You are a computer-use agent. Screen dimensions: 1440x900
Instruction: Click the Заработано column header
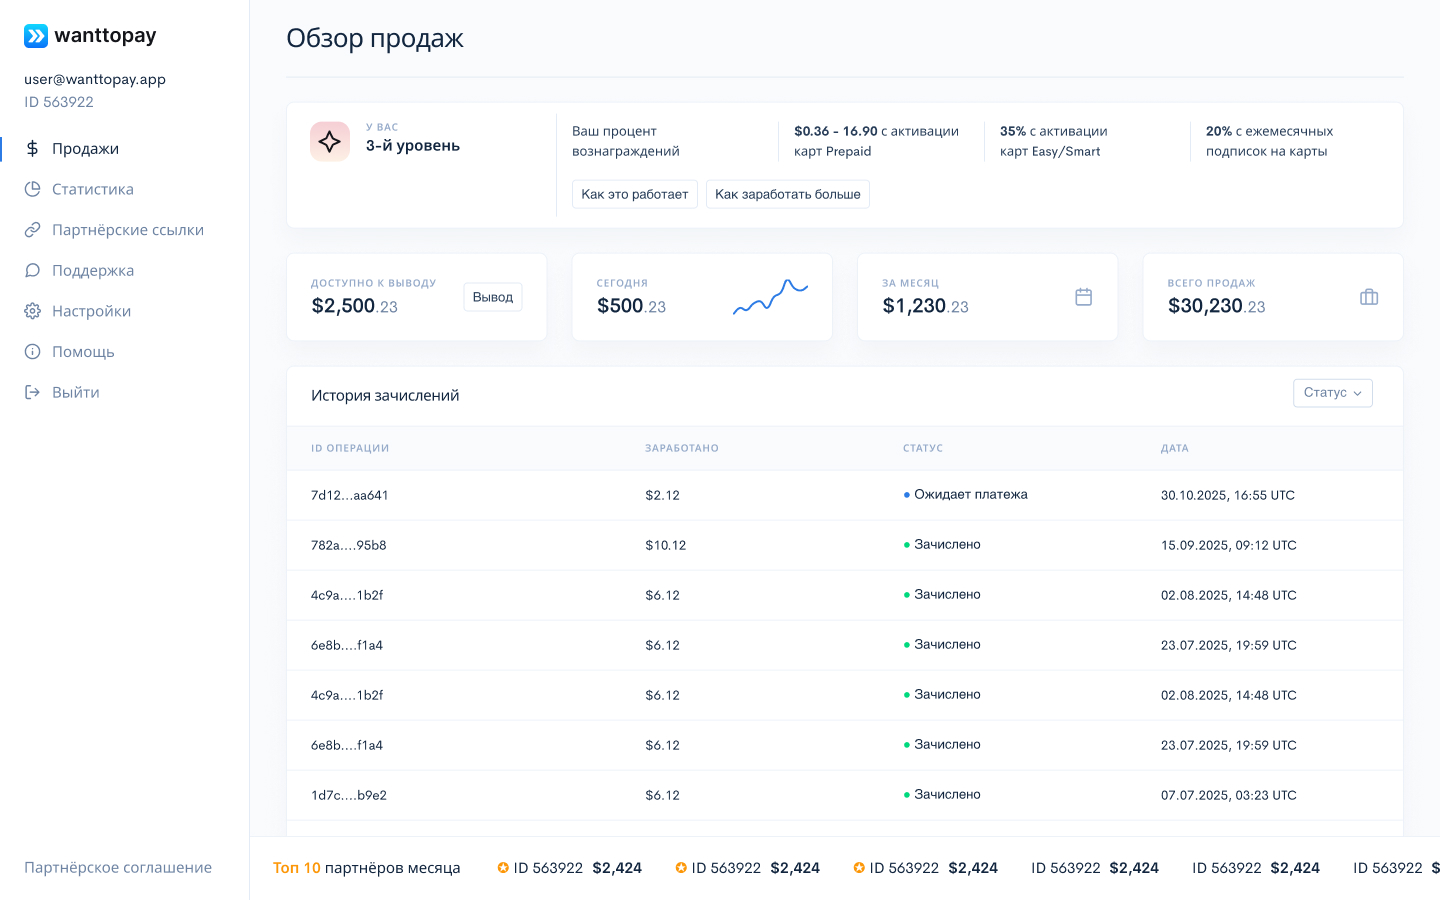pyautogui.click(x=681, y=448)
